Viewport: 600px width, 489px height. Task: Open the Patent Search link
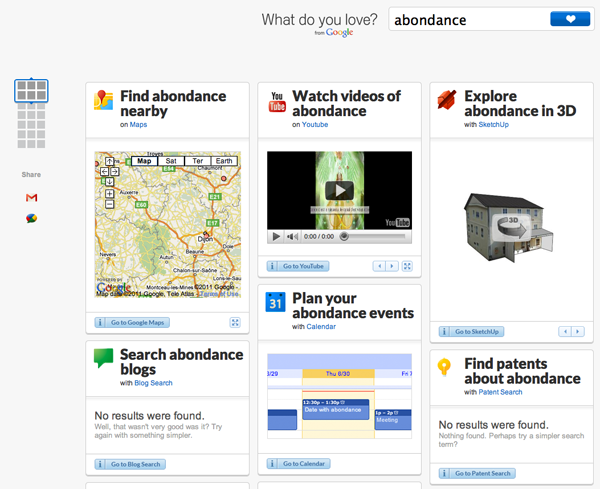[x=500, y=392]
